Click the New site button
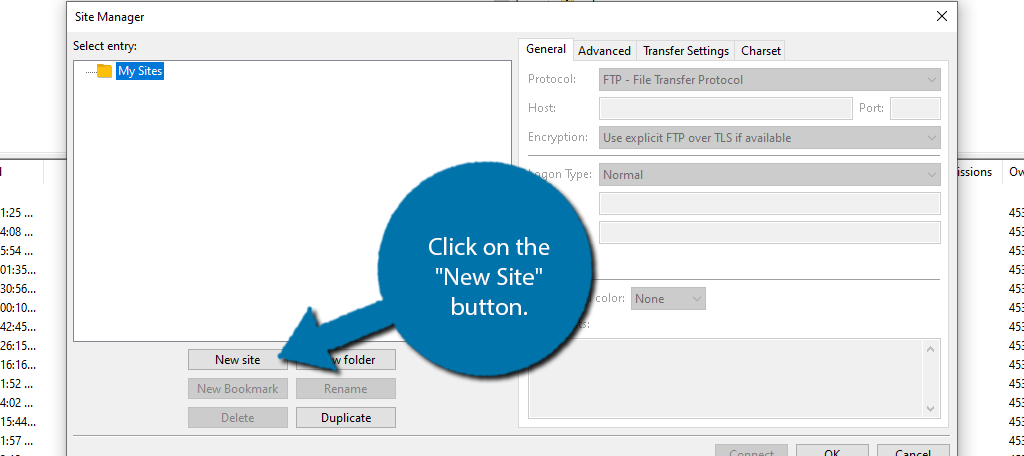The image size is (1024, 456). [x=237, y=359]
